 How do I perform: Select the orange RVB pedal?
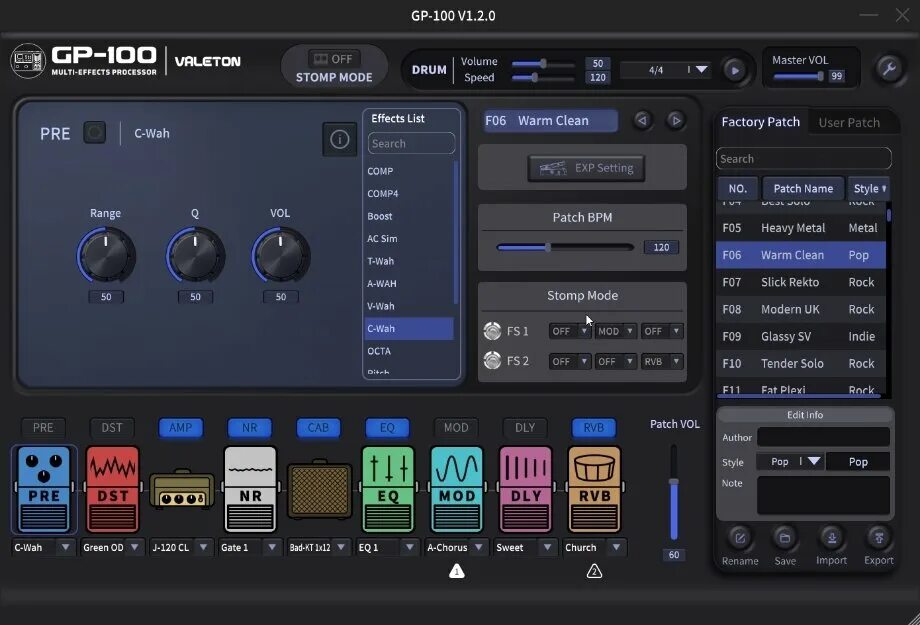(594, 489)
